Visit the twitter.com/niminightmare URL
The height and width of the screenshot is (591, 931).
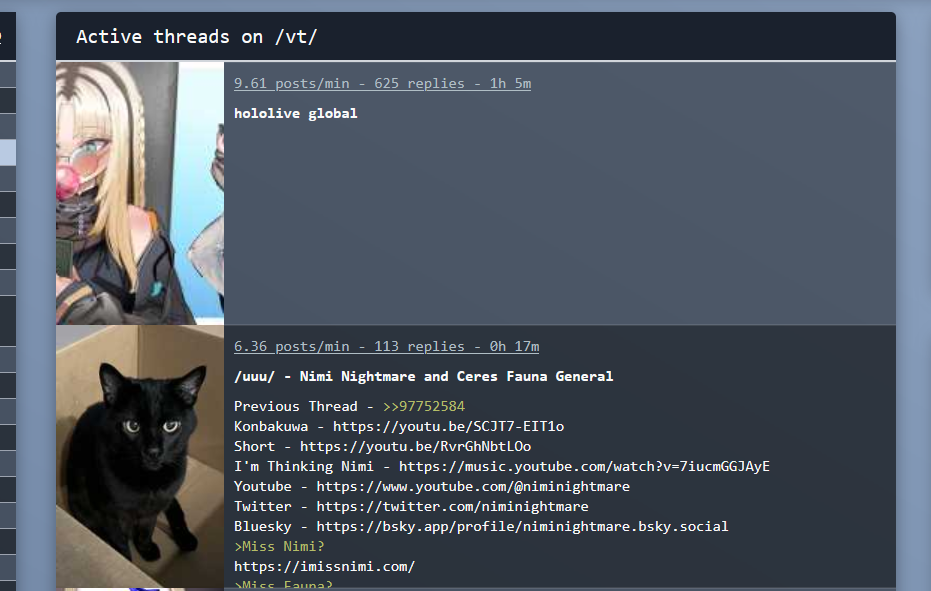(x=452, y=507)
